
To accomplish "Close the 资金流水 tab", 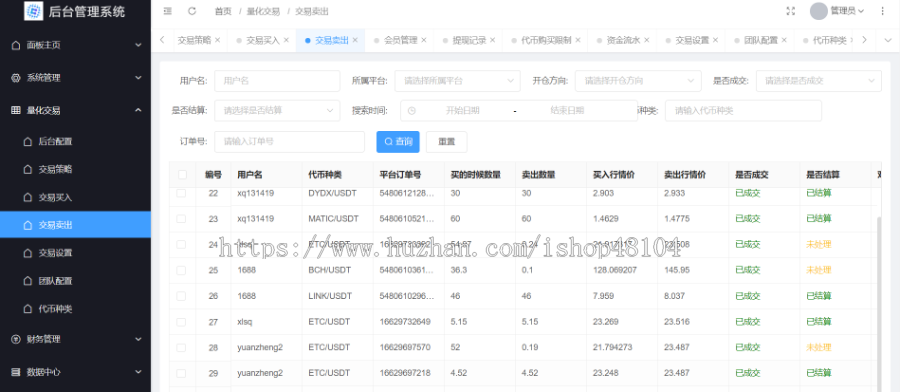I will coord(646,40).
